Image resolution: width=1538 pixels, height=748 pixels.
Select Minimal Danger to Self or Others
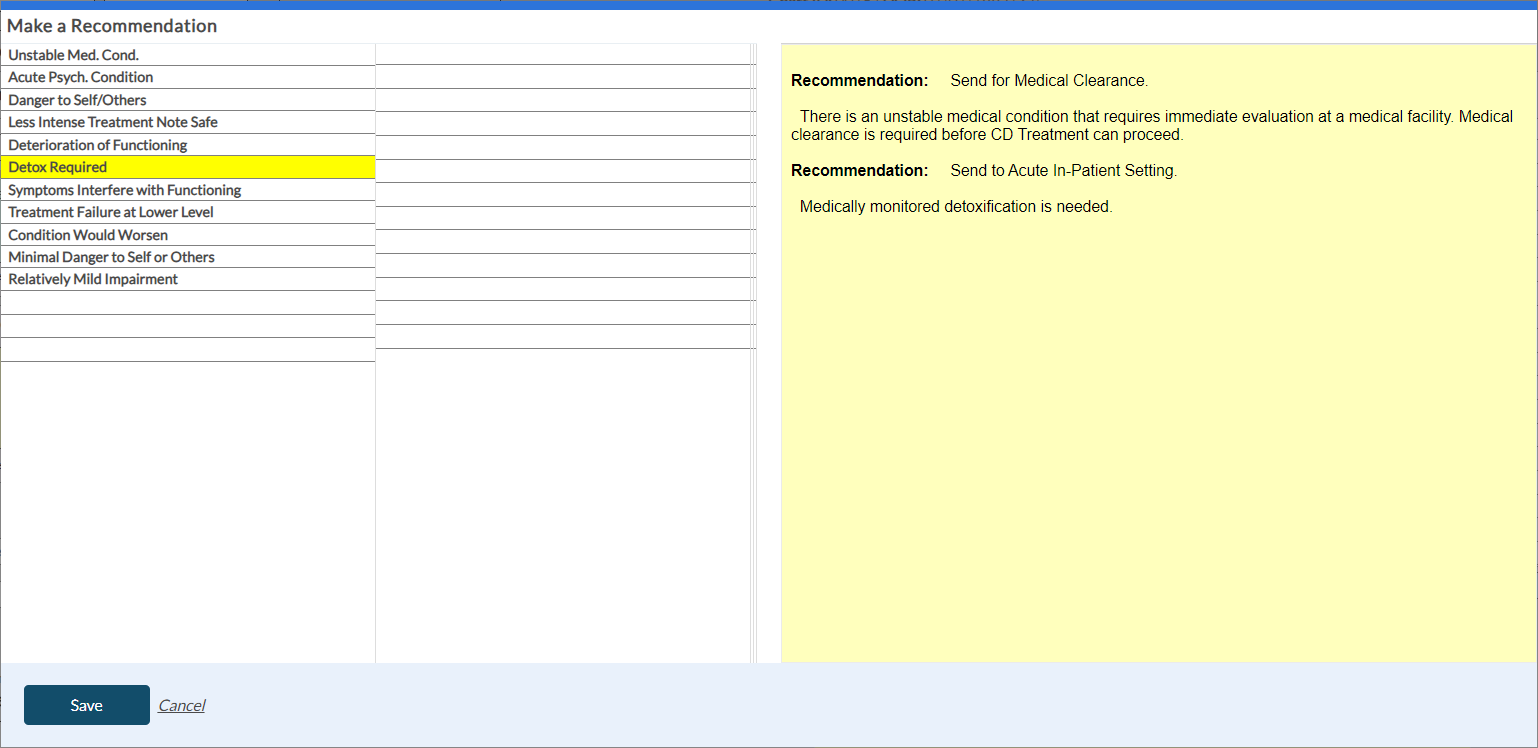111,257
